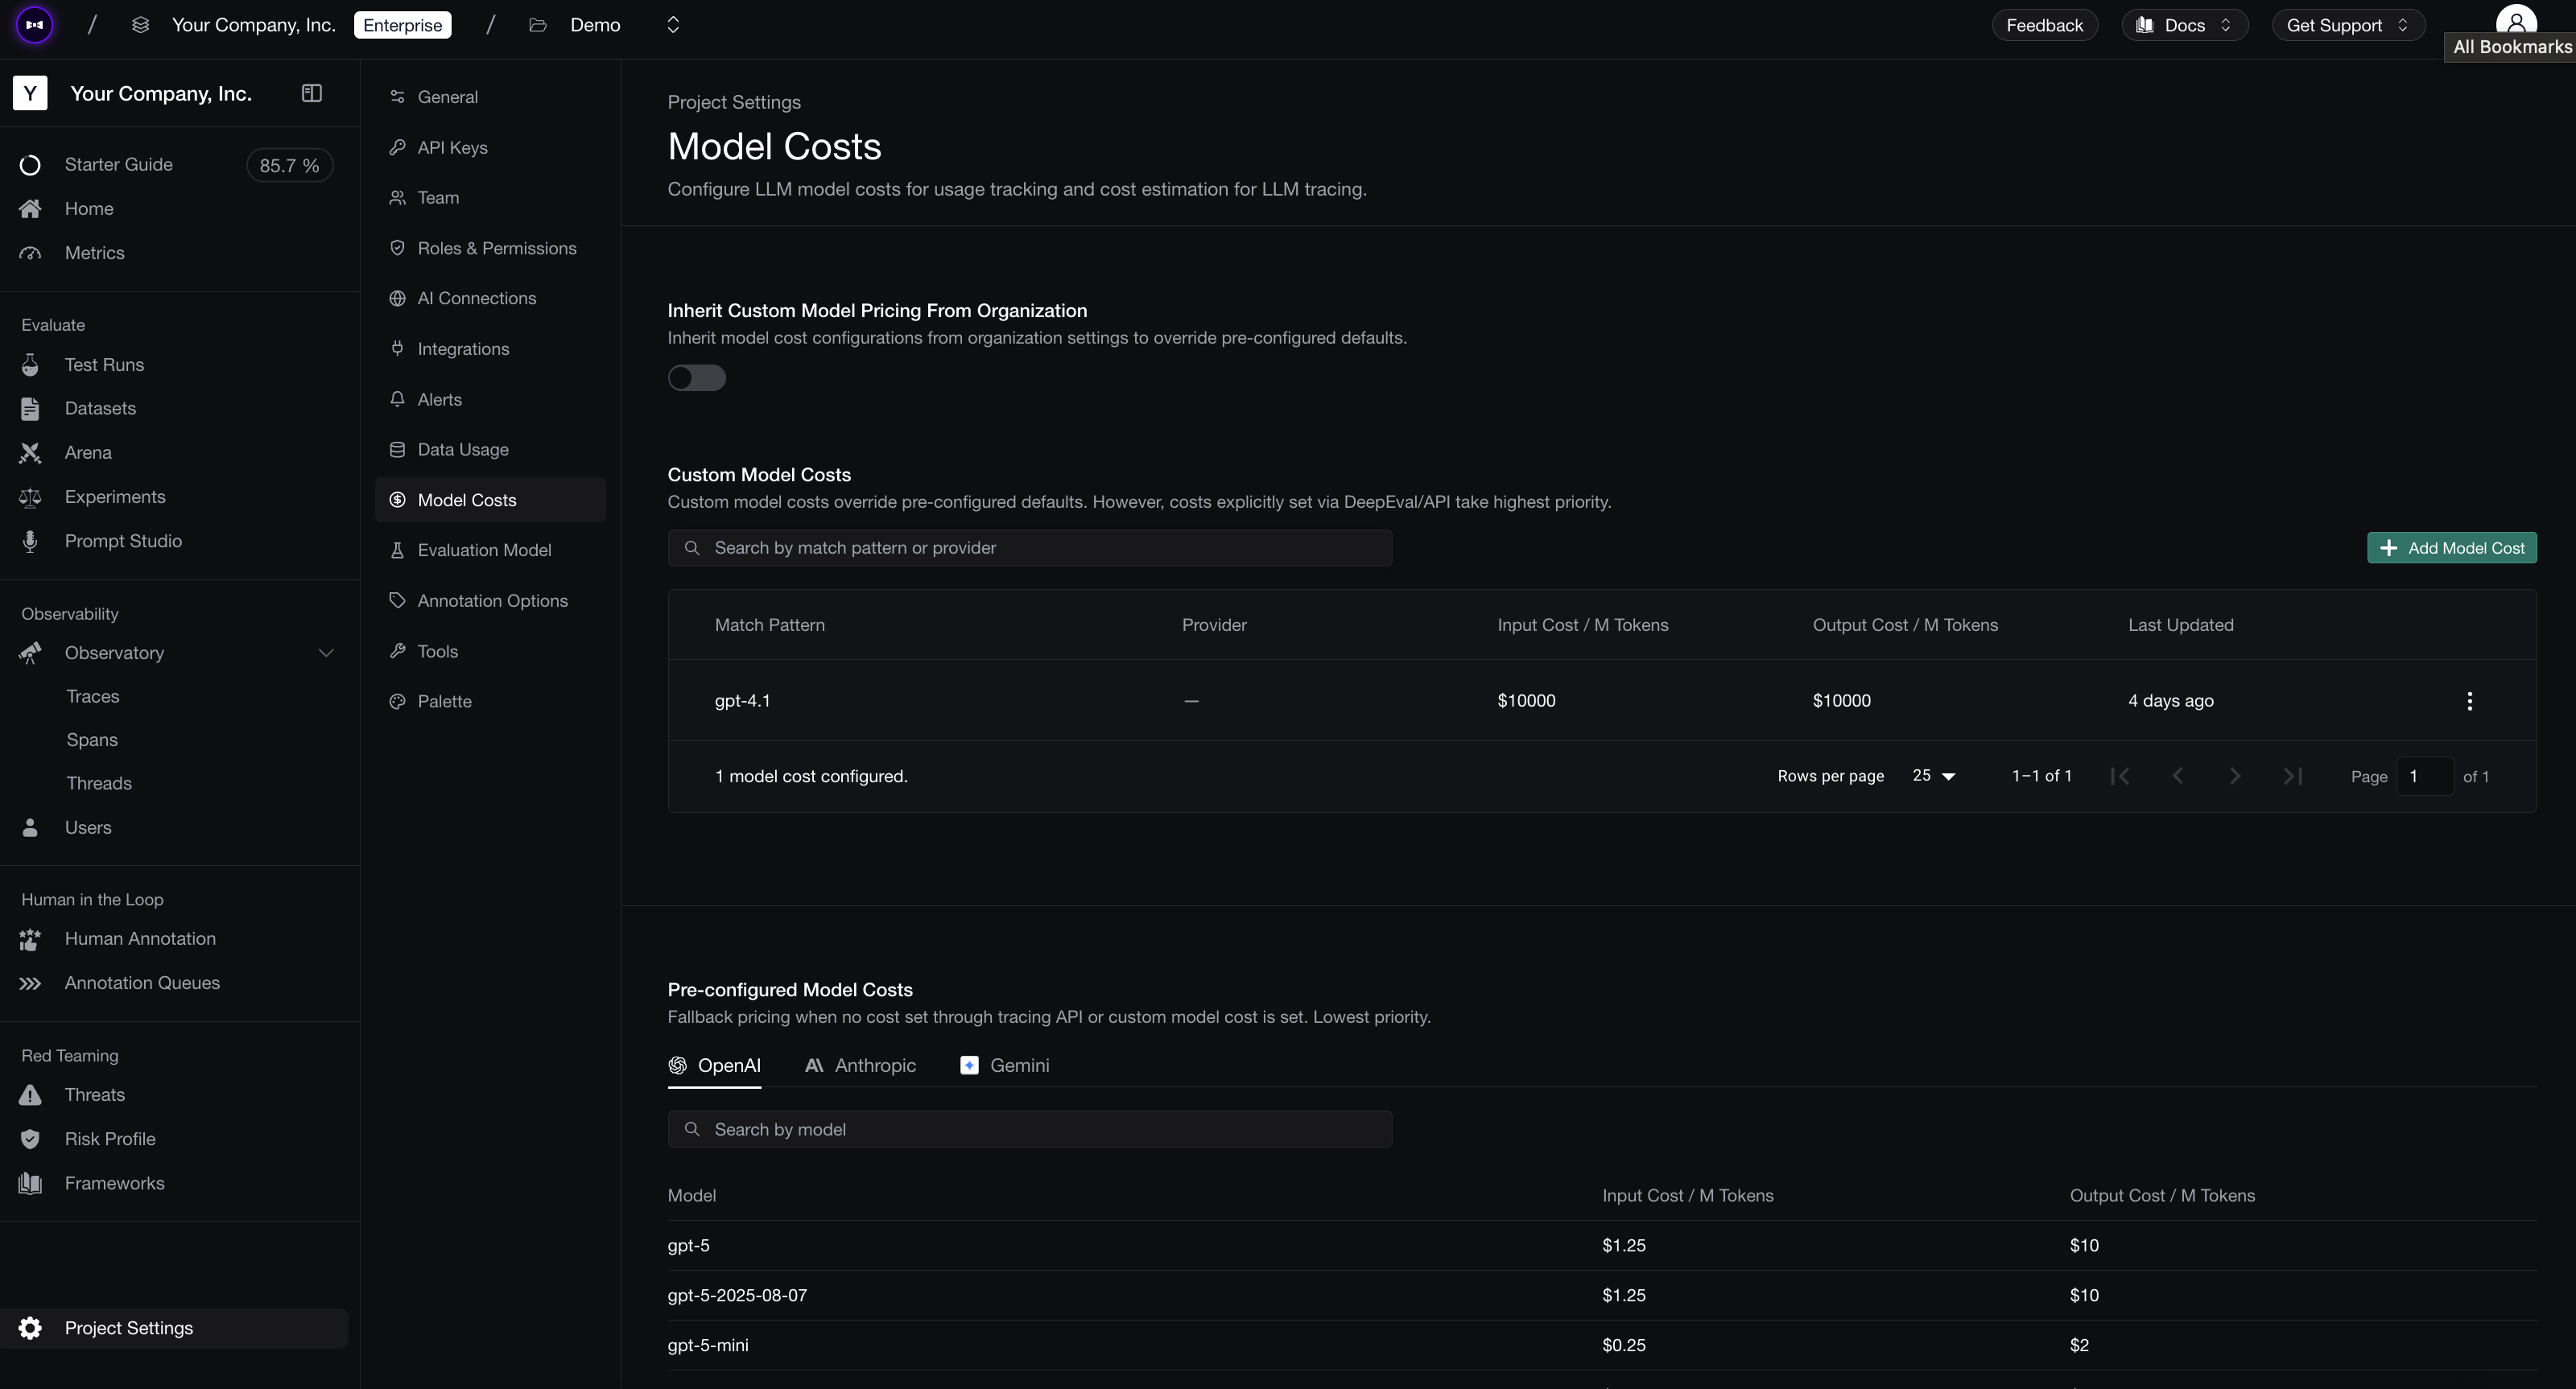The height and width of the screenshot is (1389, 2576).
Task: Click the Feedback button
Action: tap(2045, 25)
